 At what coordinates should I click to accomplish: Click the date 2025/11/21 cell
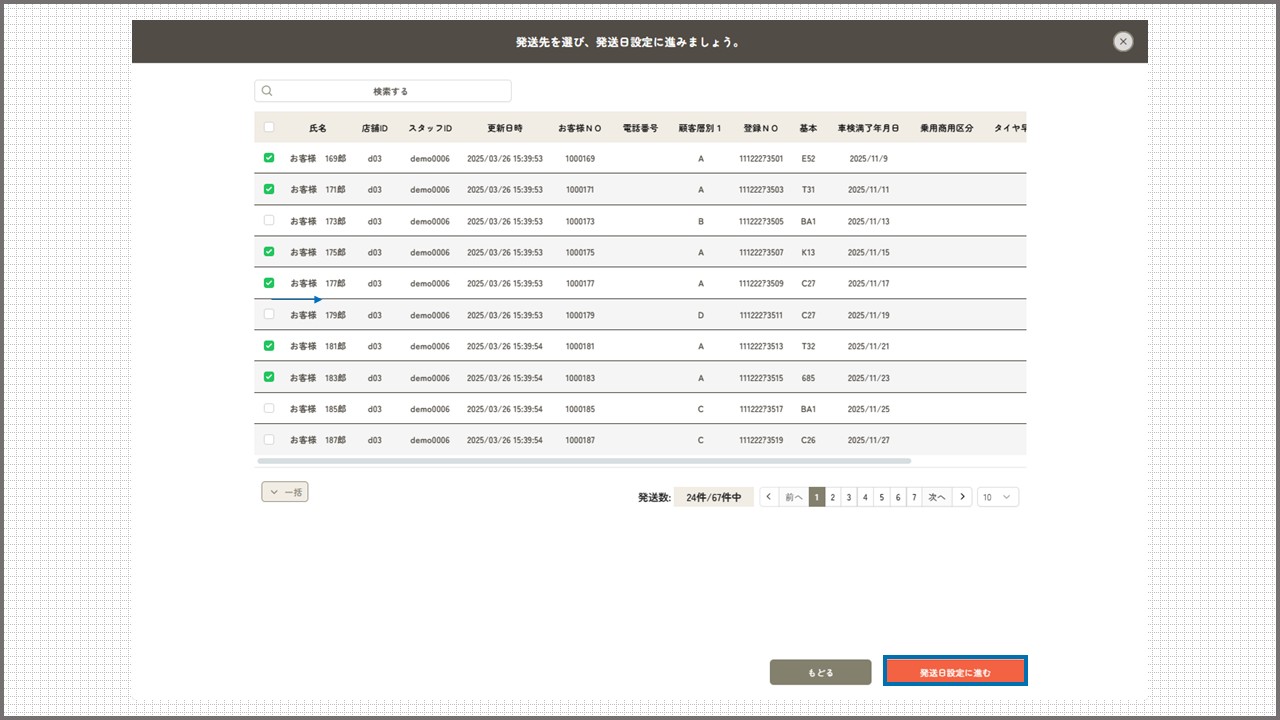click(868, 346)
